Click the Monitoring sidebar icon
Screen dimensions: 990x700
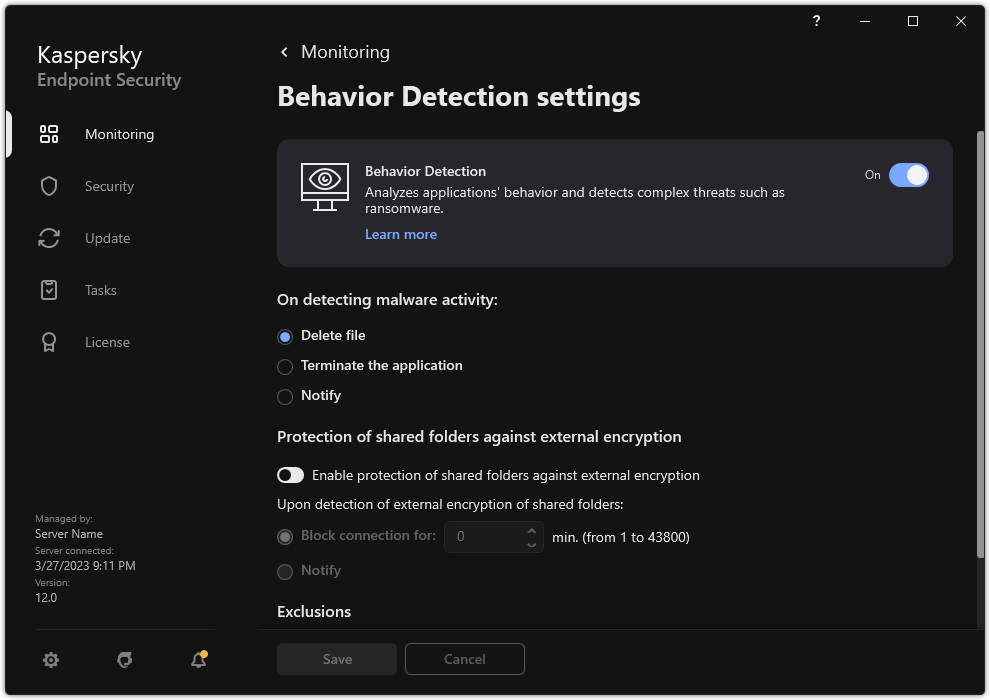(x=49, y=134)
